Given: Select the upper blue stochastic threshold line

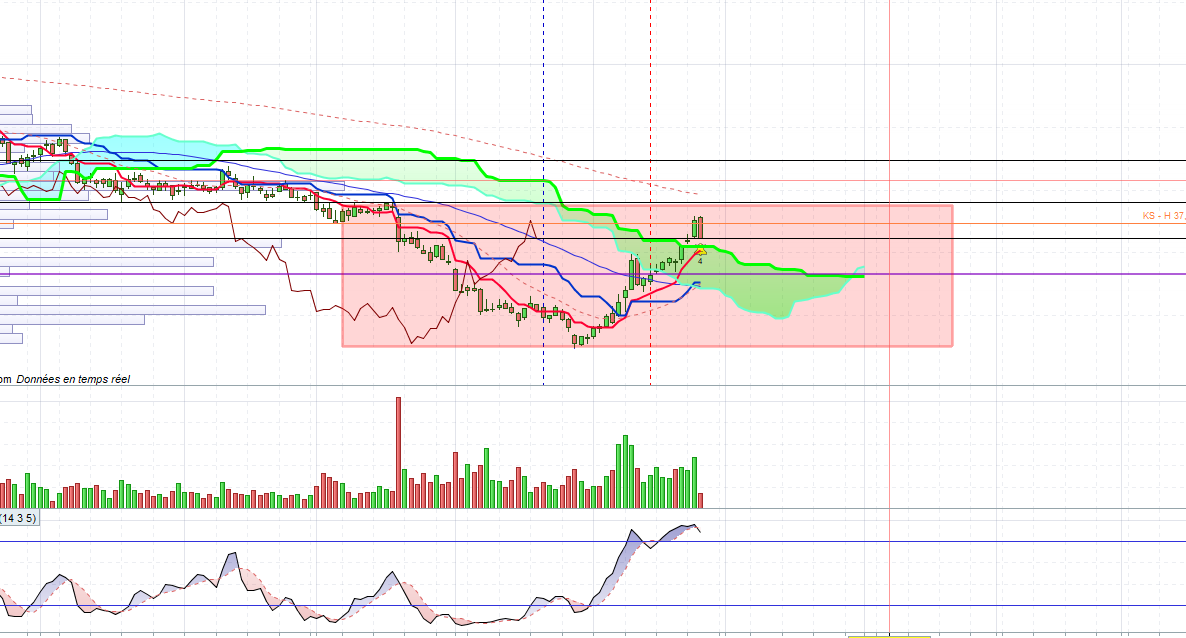Looking at the screenshot, I should tap(593, 542).
